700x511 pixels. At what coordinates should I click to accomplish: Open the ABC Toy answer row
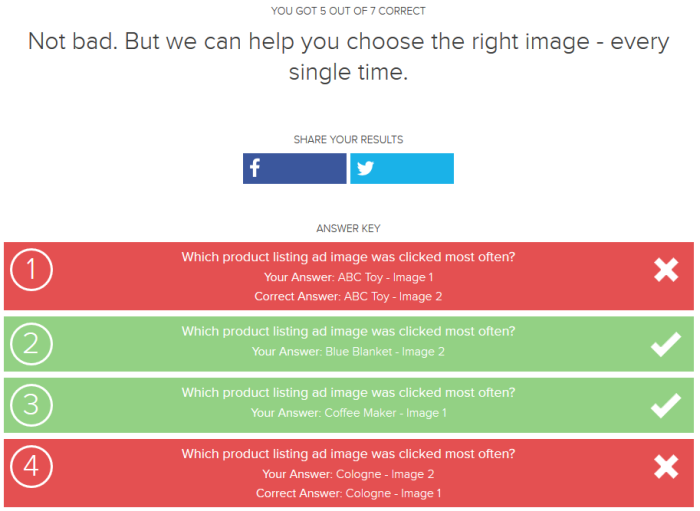349,276
